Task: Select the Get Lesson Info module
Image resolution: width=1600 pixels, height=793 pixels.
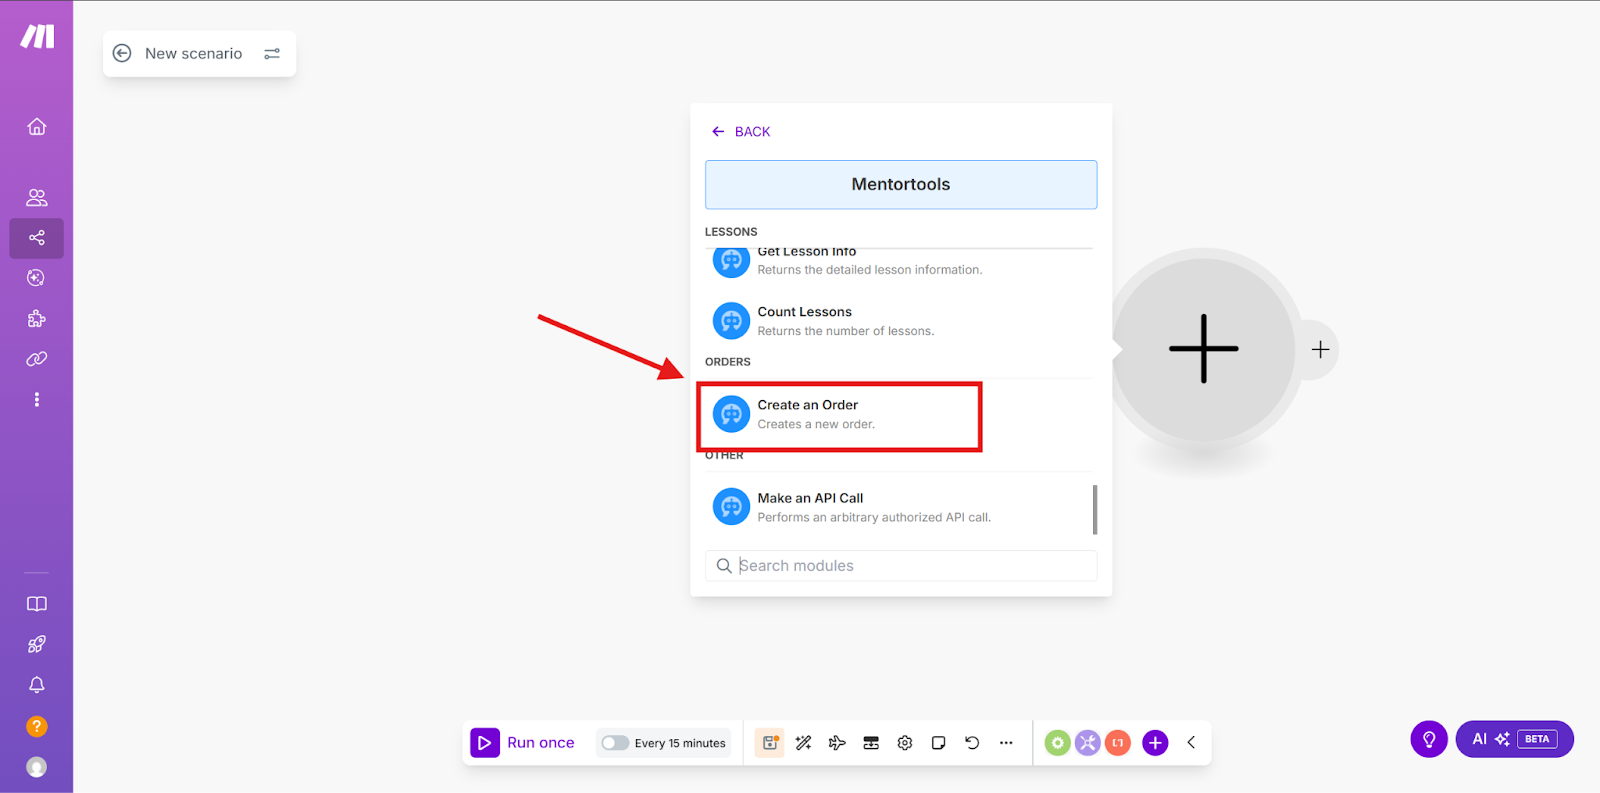Action: (x=900, y=261)
